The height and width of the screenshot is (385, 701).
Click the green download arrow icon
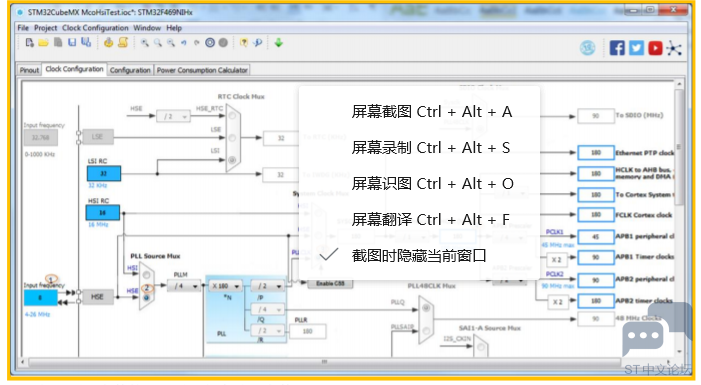279,43
